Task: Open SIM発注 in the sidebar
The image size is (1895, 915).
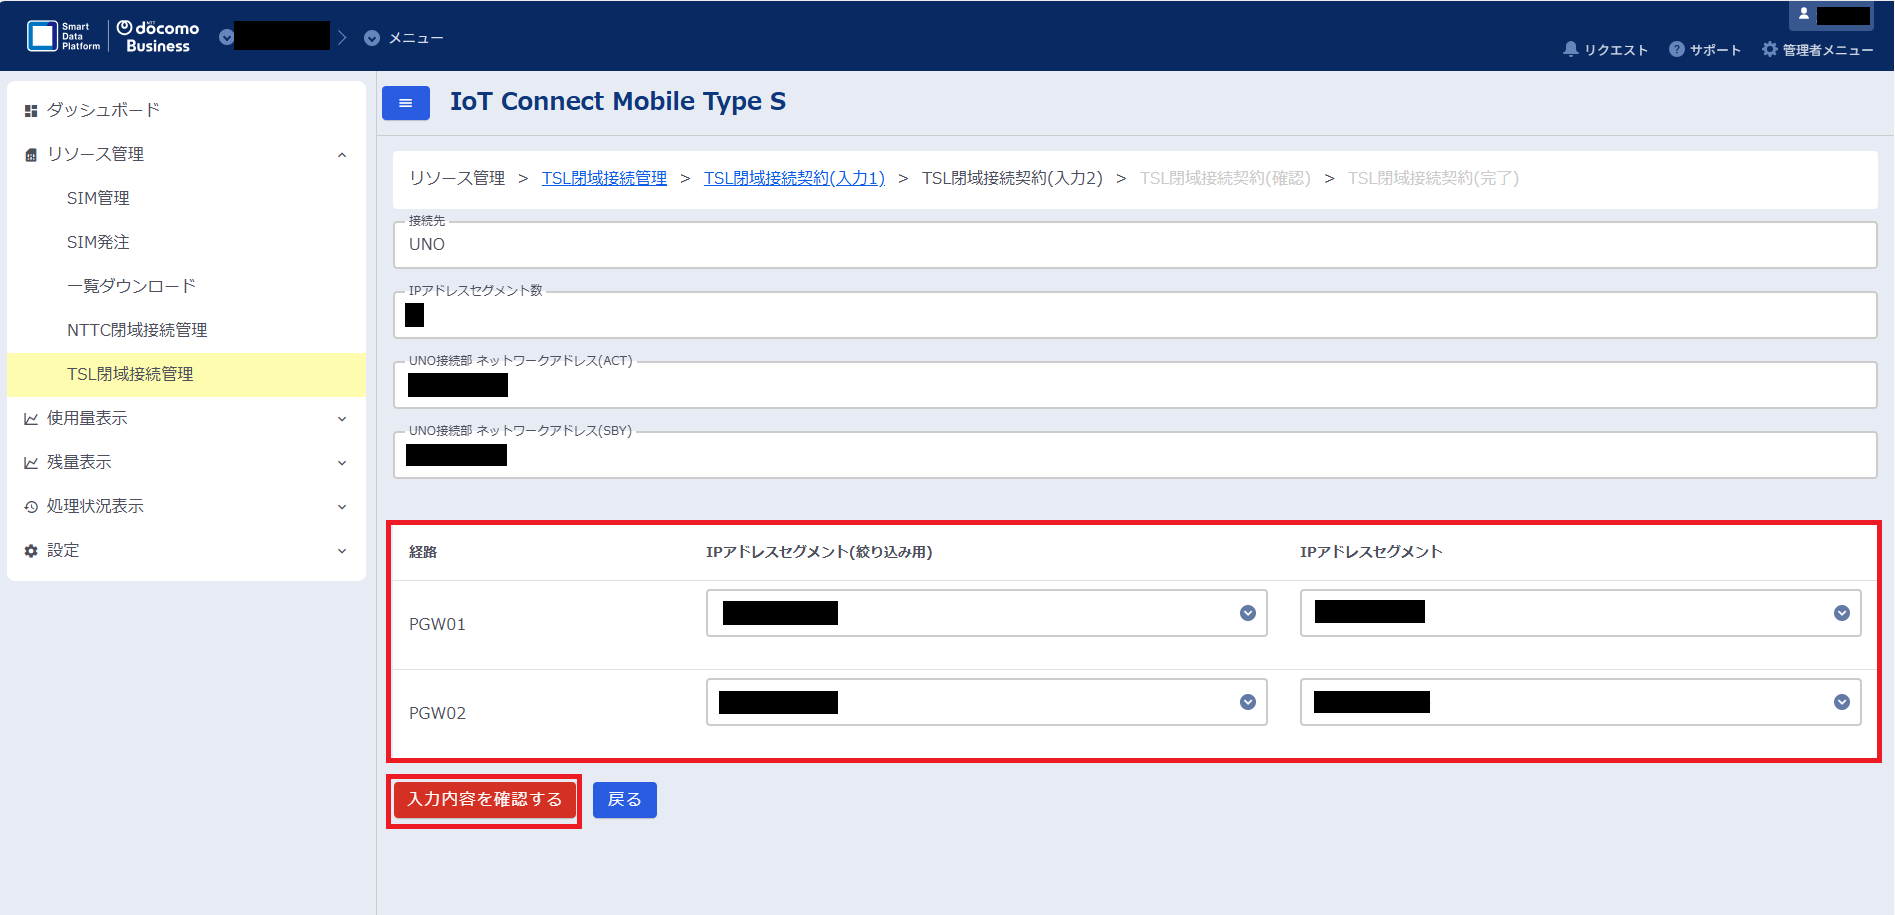Action: pyautogui.click(x=186, y=242)
